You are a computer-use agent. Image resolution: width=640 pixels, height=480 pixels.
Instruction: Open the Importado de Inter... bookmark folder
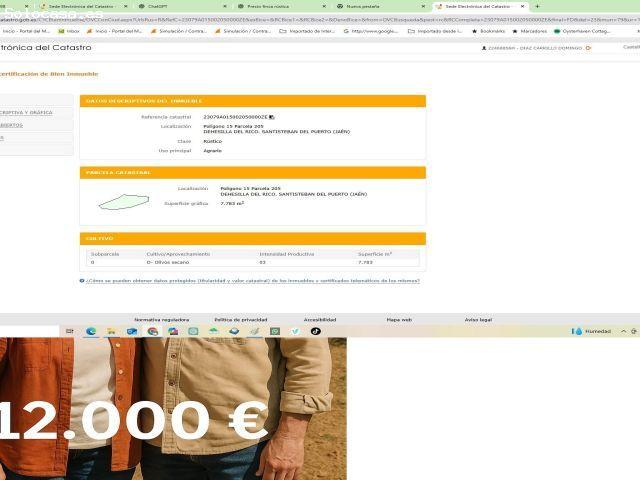[x=307, y=31]
